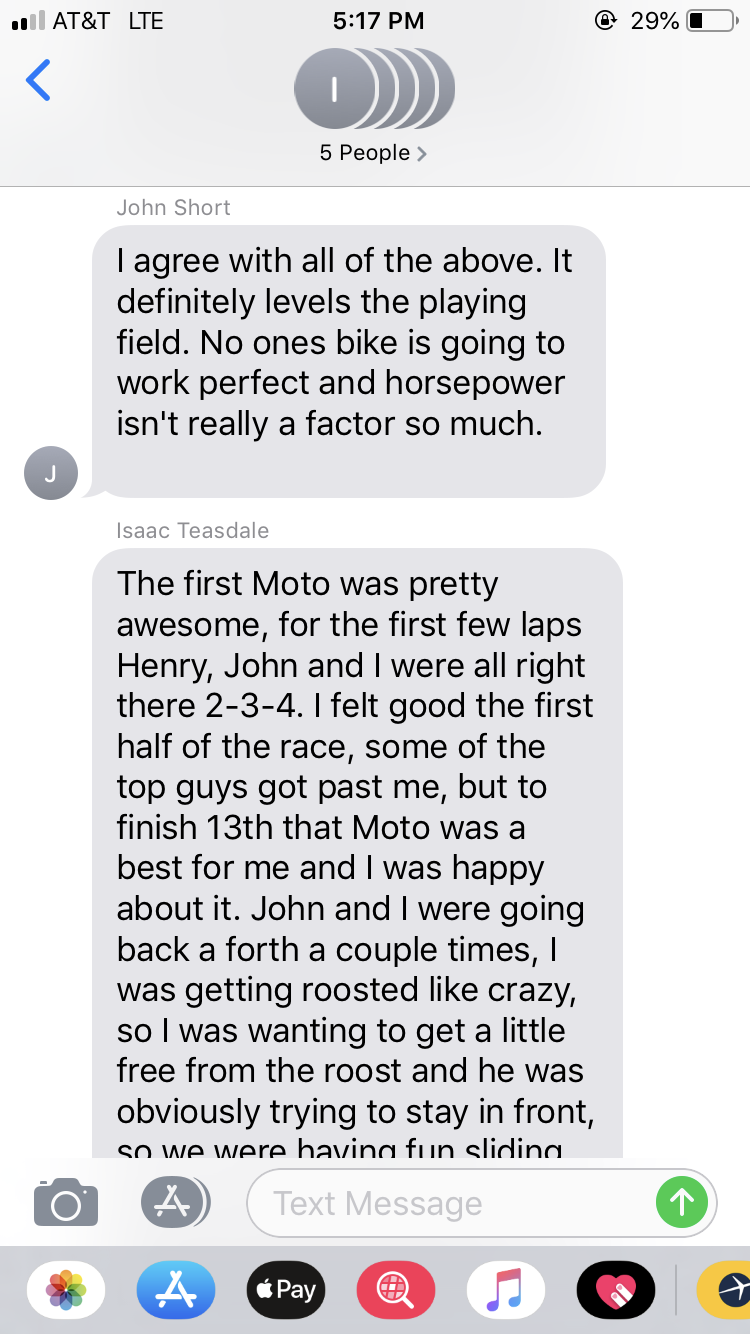Open the red globe image search app
Image resolution: width=750 pixels, height=1334 pixels.
396,1290
